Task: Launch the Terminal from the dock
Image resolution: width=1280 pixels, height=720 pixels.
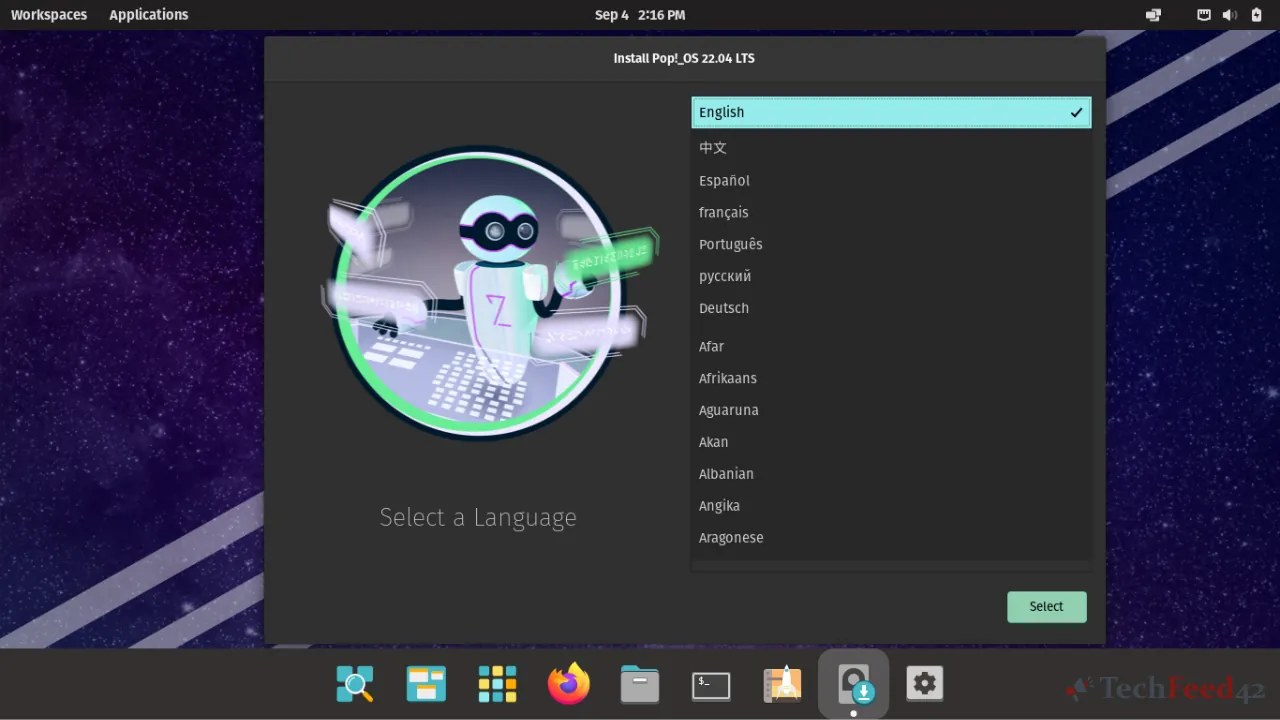Action: pyautogui.click(x=711, y=685)
